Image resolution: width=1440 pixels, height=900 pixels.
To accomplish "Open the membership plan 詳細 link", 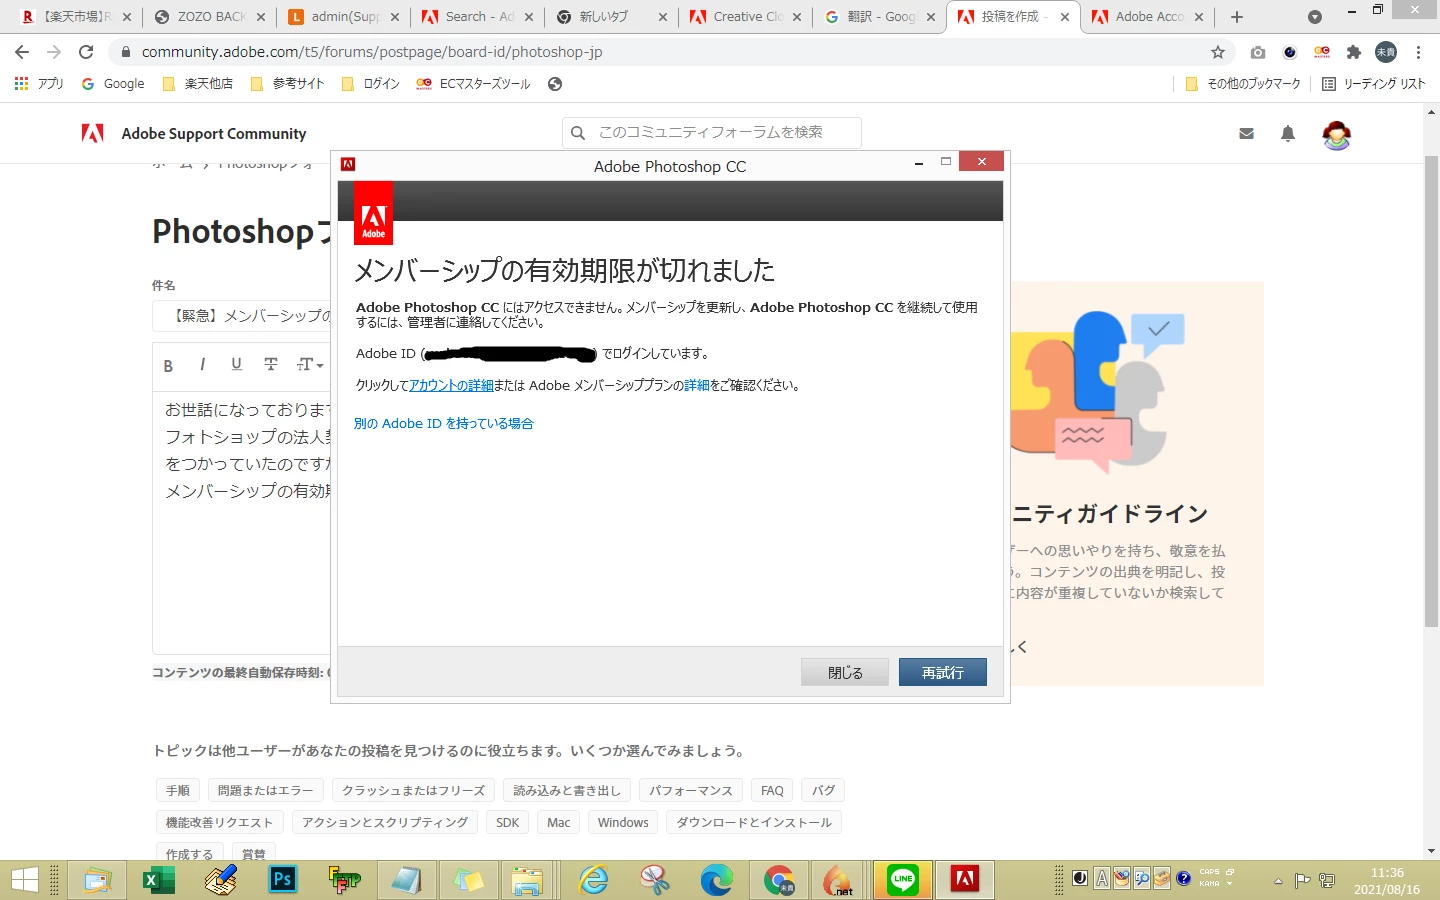I will (697, 386).
